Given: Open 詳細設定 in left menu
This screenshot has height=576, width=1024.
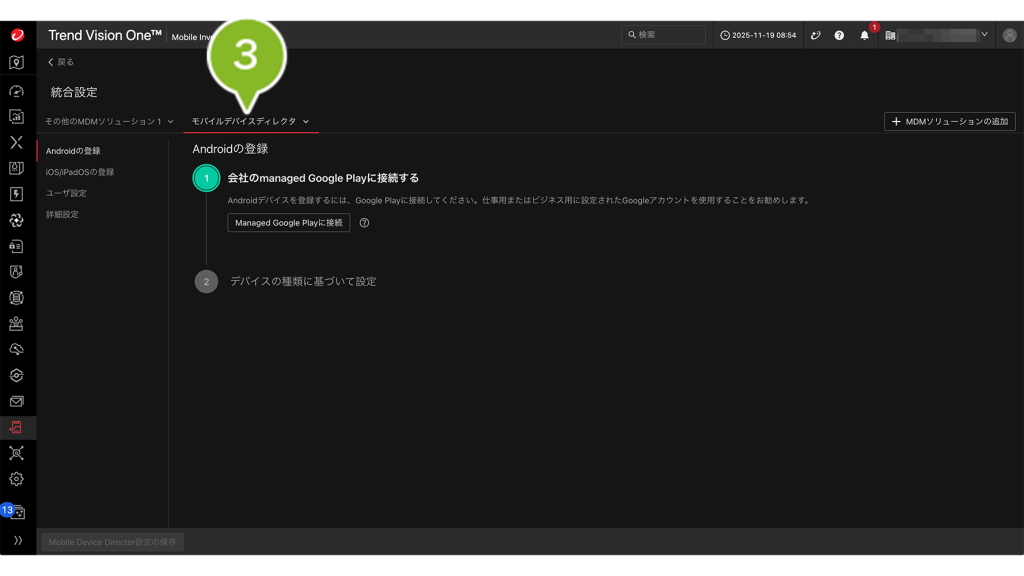Looking at the screenshot, I should coord(62,214).
